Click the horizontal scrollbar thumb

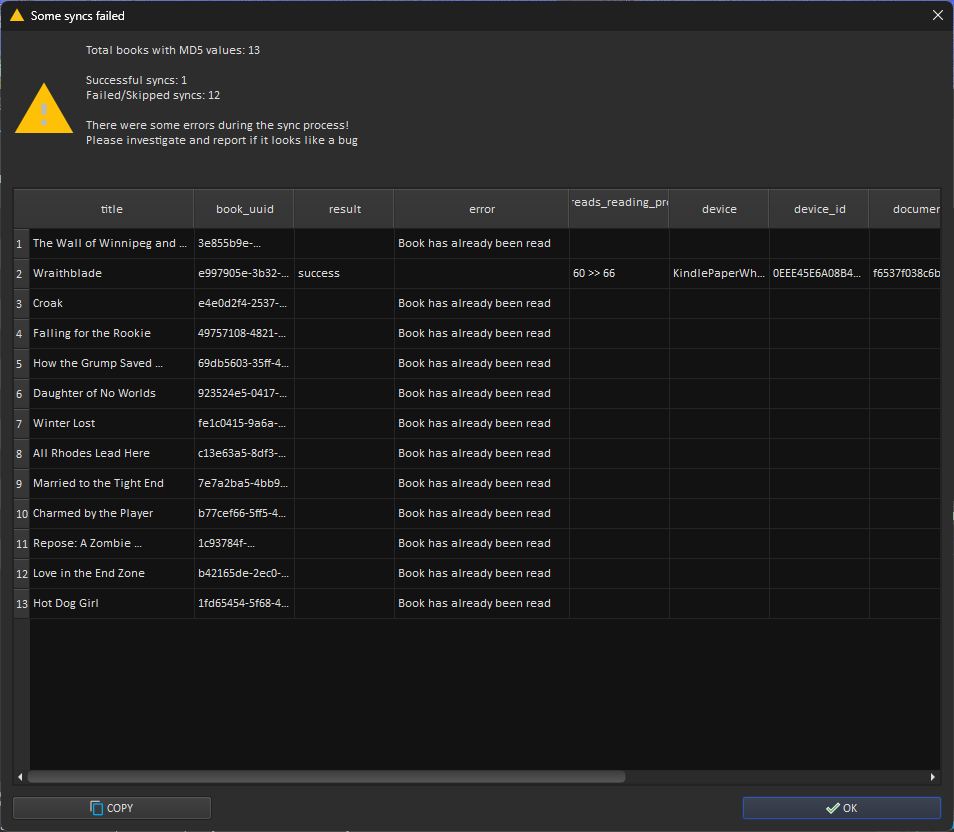pyautogui.click(x=327, y=777)
